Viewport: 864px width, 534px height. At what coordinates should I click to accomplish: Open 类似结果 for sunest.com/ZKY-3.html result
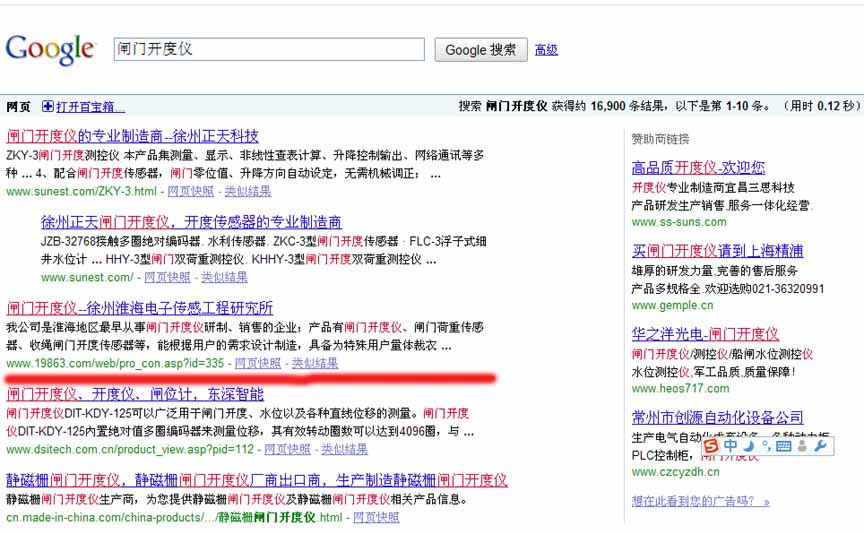(247, 191)
